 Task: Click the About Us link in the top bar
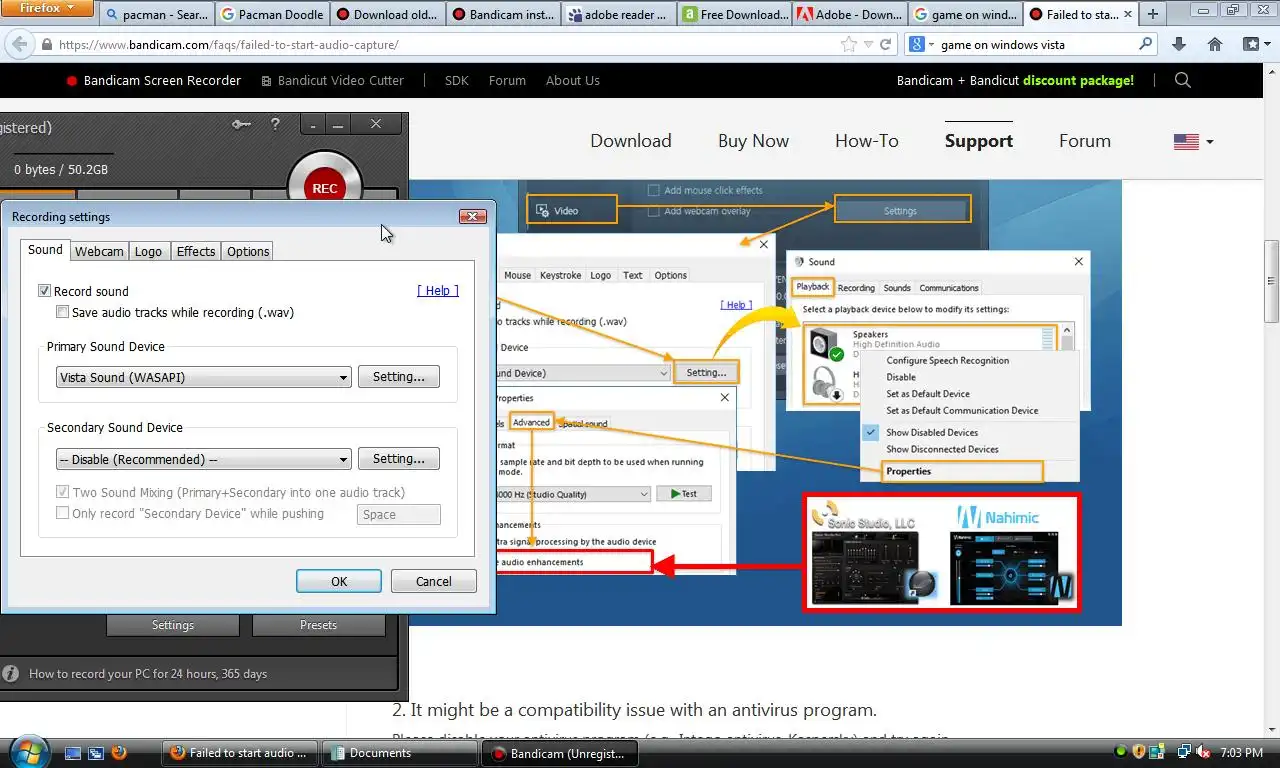(573, 80)
